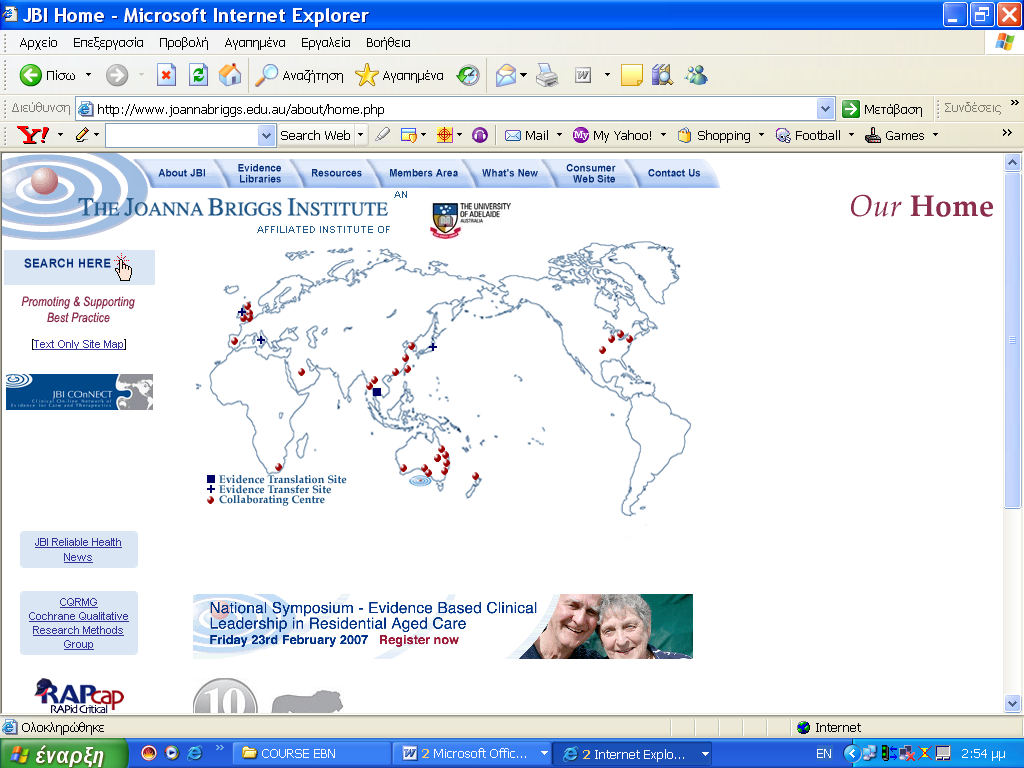Open the Προβολή menu
Image resolution: width=1024 pixels, height=768 pixels.
click(x=184, y=43)
